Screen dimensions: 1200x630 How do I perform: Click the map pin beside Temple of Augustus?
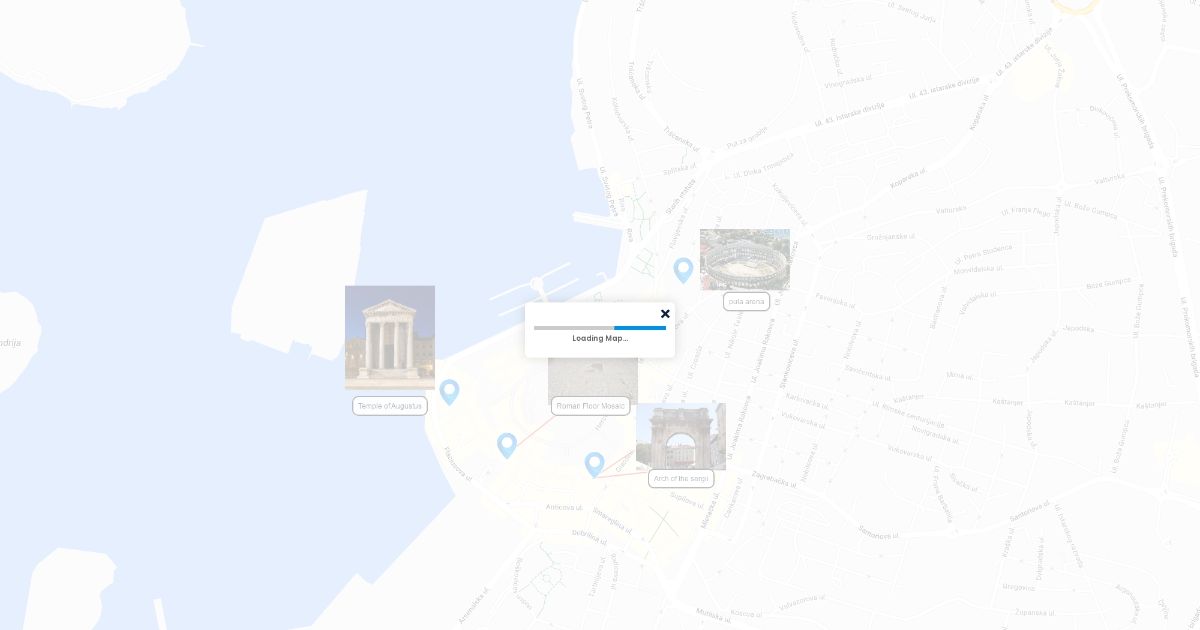coord(449,390)
